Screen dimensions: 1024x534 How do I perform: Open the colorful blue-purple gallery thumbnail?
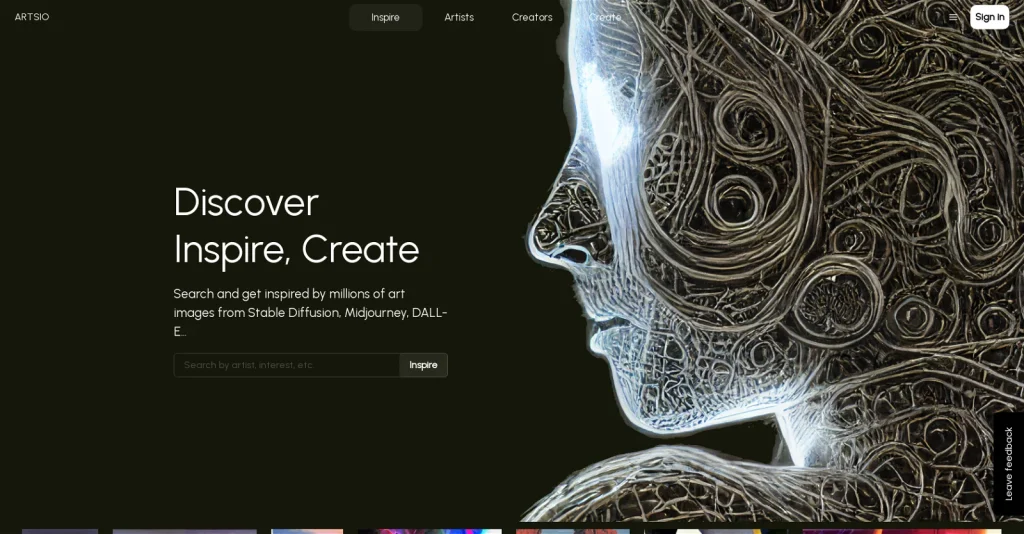pyautogui.click(x=430, y=531)
